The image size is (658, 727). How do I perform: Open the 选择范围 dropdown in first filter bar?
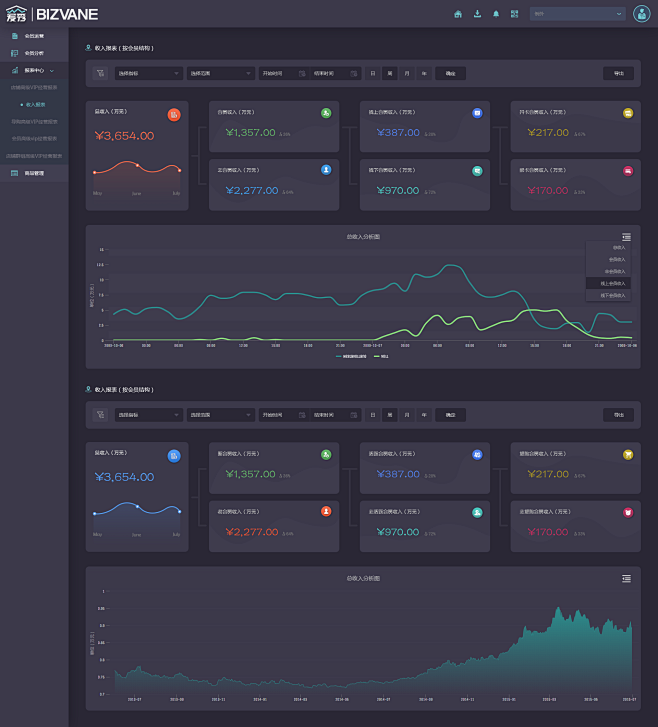click(220, 73)
